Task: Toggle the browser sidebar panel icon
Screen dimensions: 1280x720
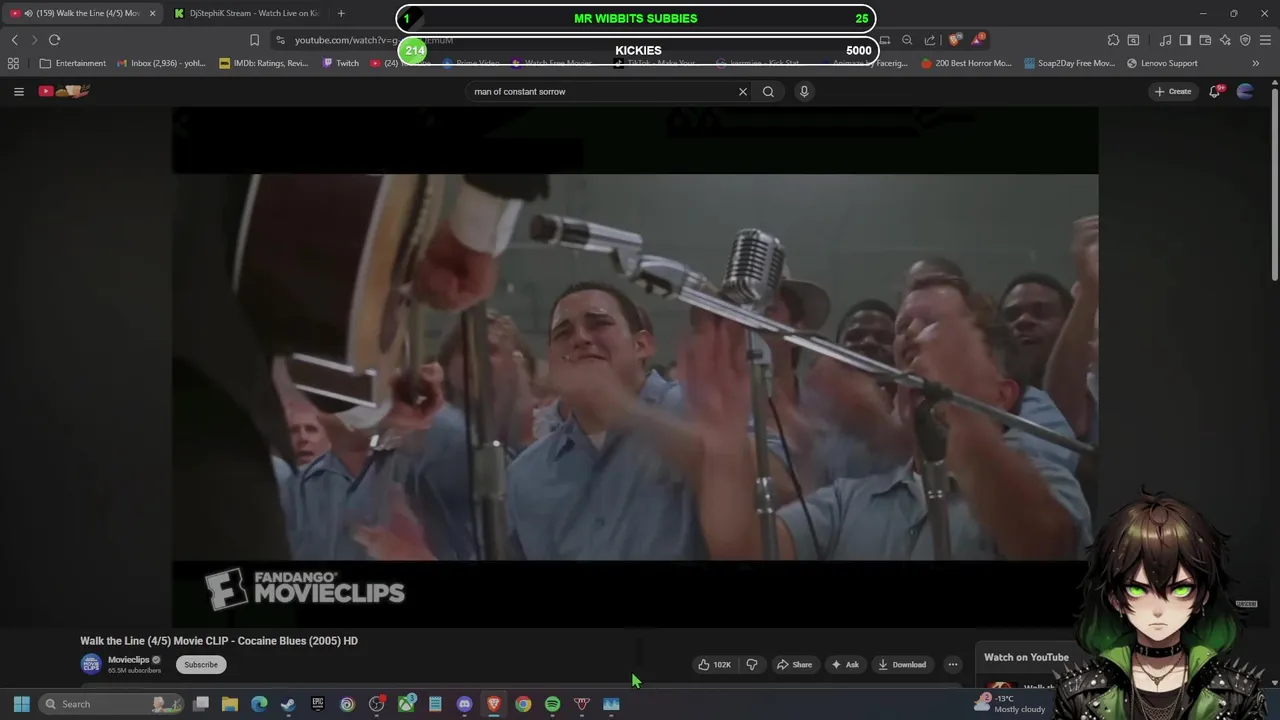Action: pyautogui.click(x=1185, y=40)
